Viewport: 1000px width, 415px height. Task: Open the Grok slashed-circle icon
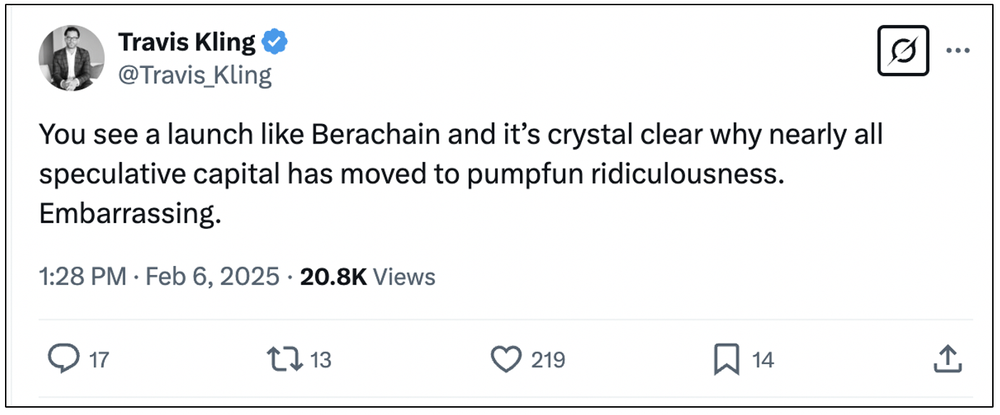(903, 51)
